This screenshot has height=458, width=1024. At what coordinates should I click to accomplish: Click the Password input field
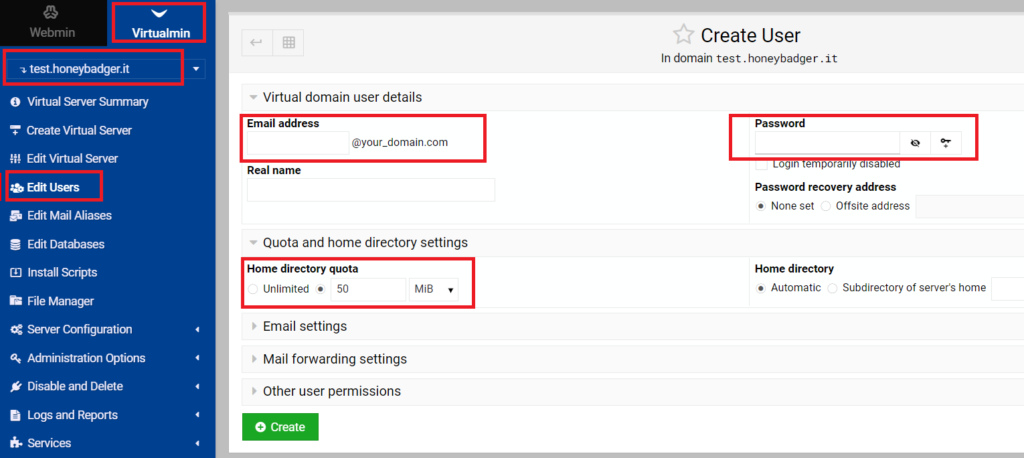[827, 142]
